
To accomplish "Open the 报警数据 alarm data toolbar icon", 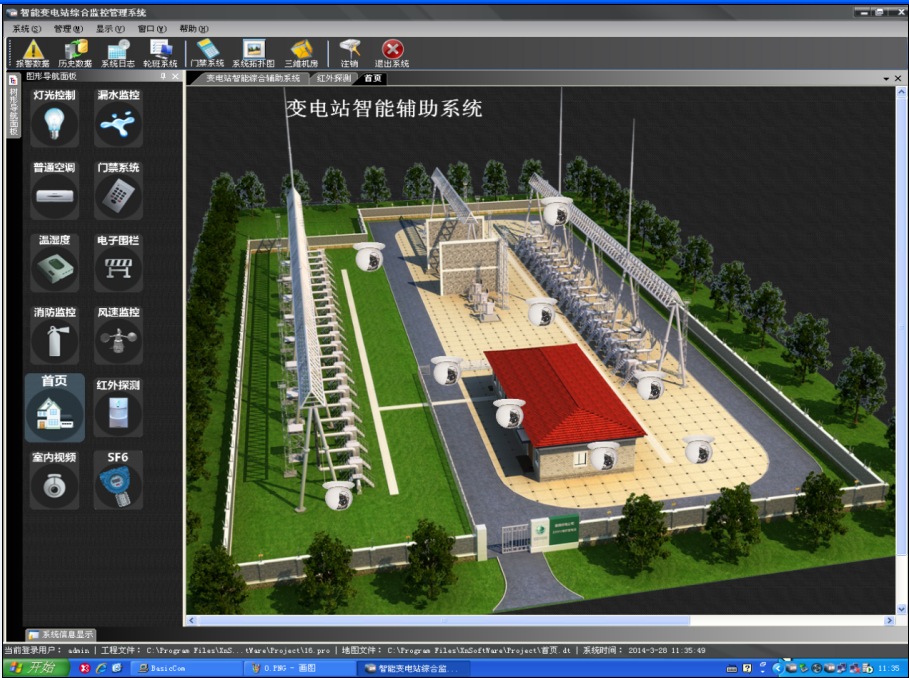I will tap(33, 52).
